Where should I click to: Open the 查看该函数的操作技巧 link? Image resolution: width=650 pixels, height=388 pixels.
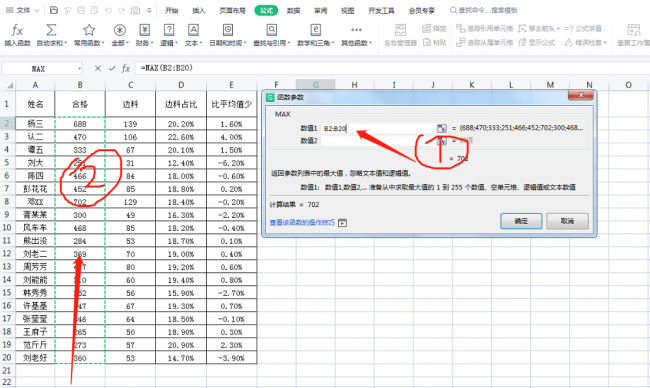click(302, 223)
